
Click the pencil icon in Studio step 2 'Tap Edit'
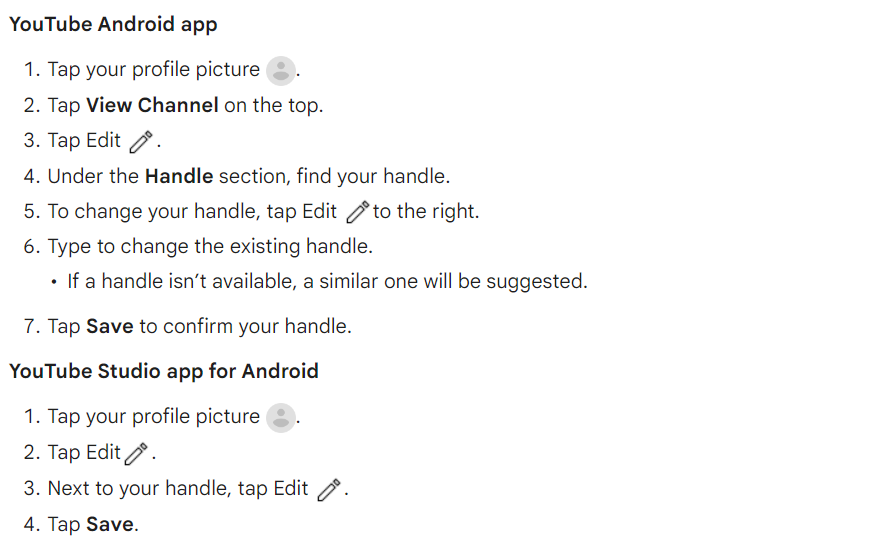[x=136, y=454]
